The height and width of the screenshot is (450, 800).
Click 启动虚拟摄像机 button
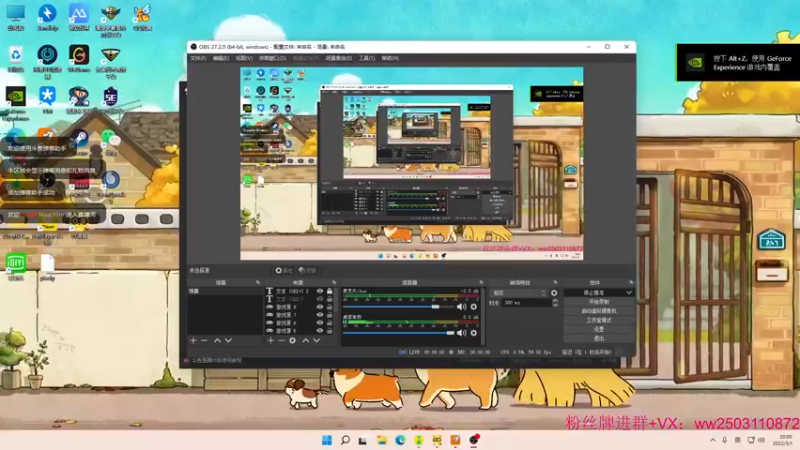pos(599,311)
